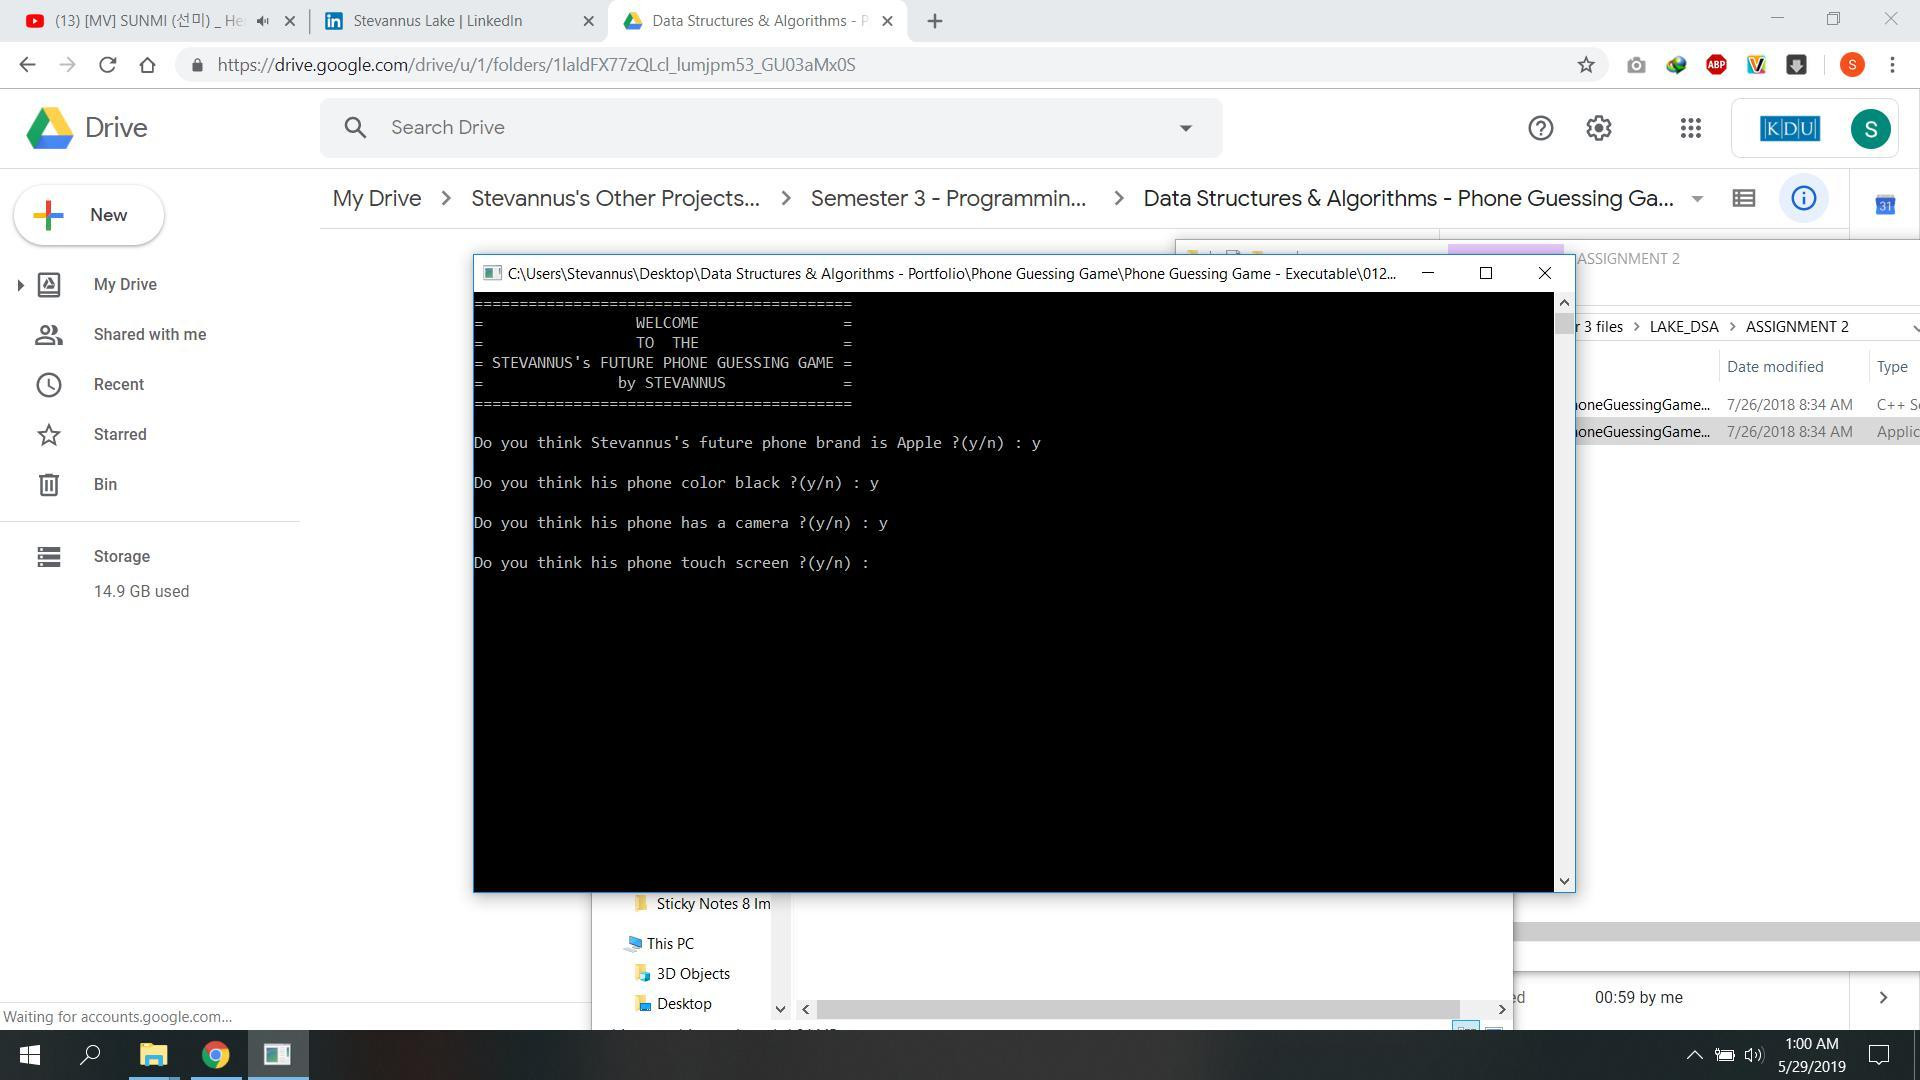Open the Google apps grid
Viewport: 1920px width, 1080px height.
tap(1690, 128)
